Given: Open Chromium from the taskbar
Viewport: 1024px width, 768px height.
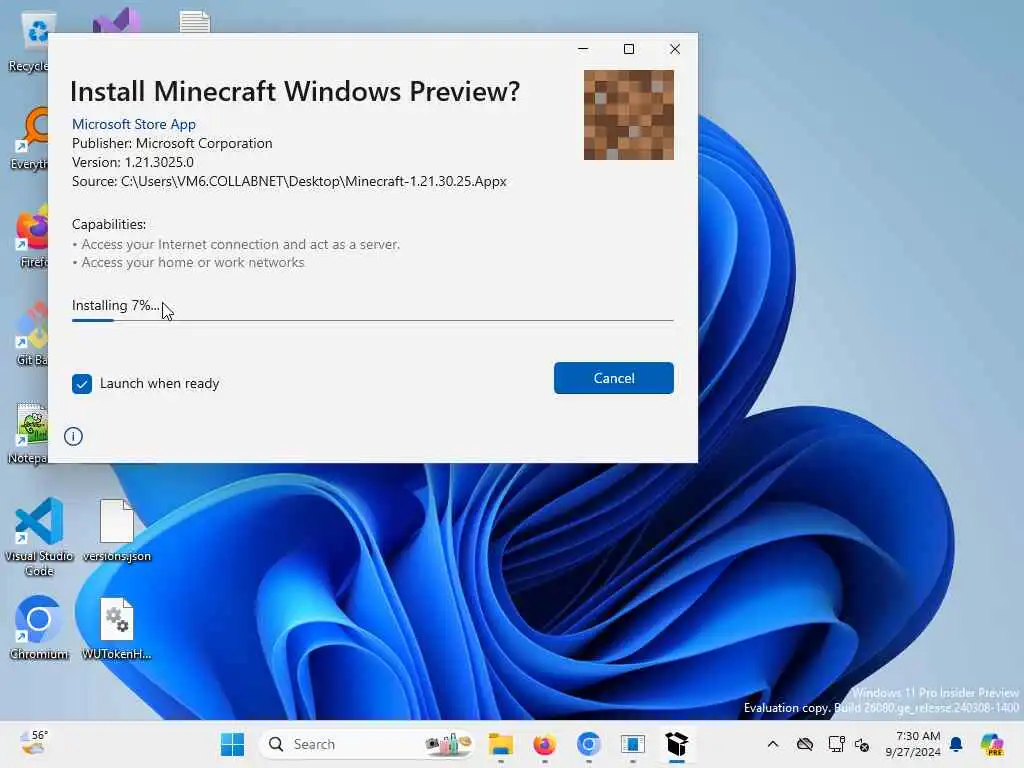Looking at the screenshot, I should (588, 744).
